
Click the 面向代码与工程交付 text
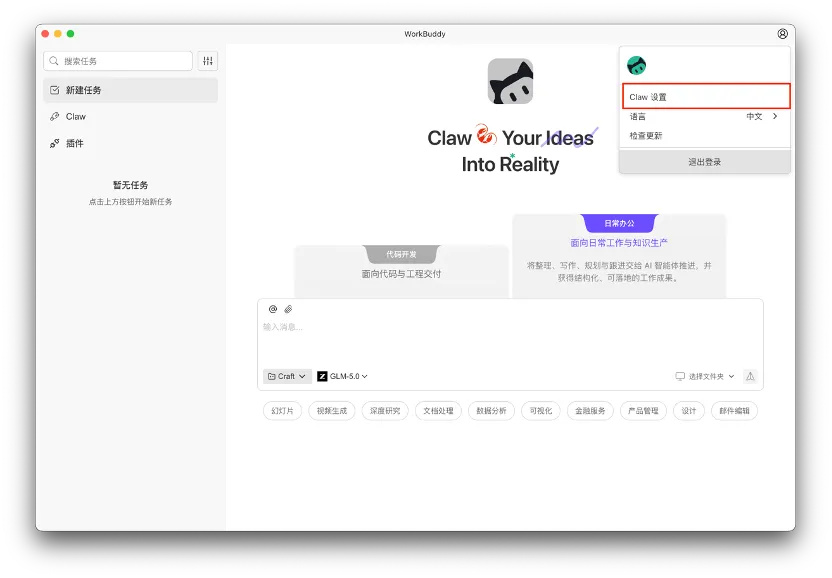point(401,274)
